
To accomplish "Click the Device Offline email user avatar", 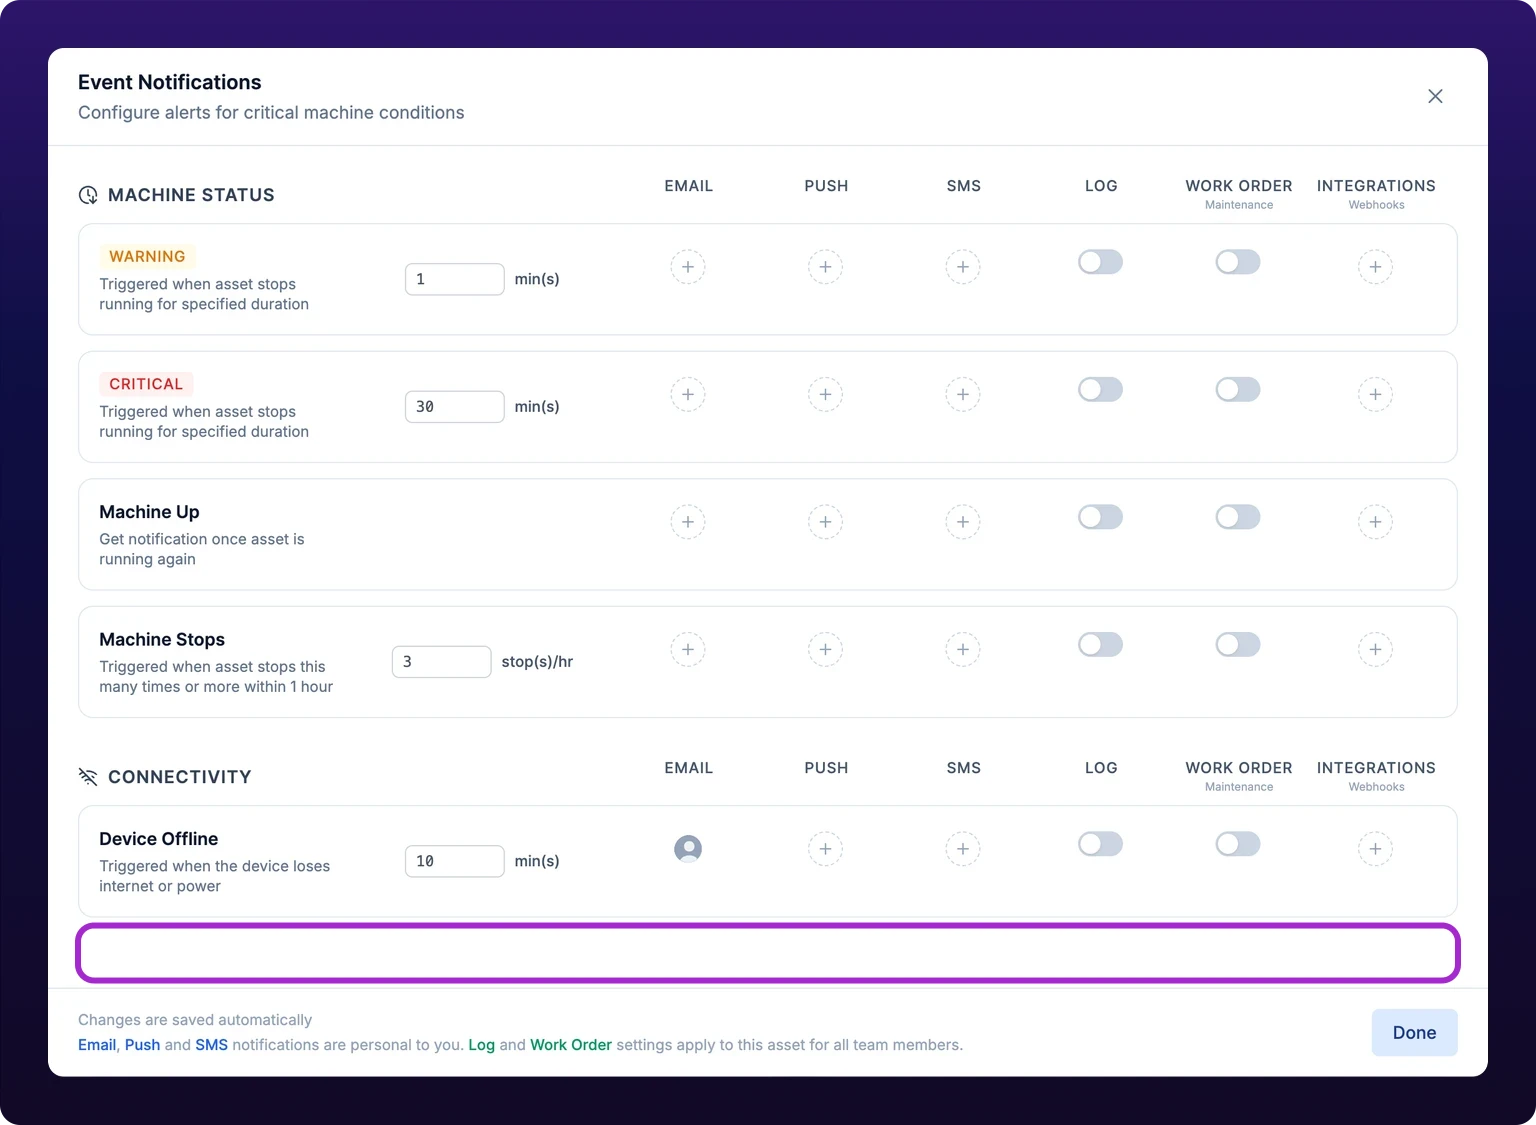I will point(688,849).
